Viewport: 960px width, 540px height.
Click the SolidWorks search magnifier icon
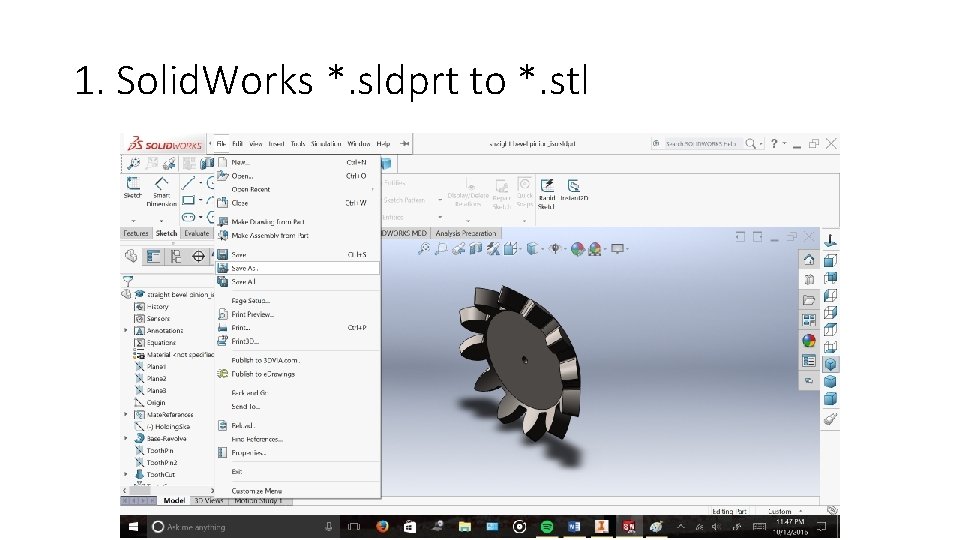pyautogui.click(x=750, y=144)
